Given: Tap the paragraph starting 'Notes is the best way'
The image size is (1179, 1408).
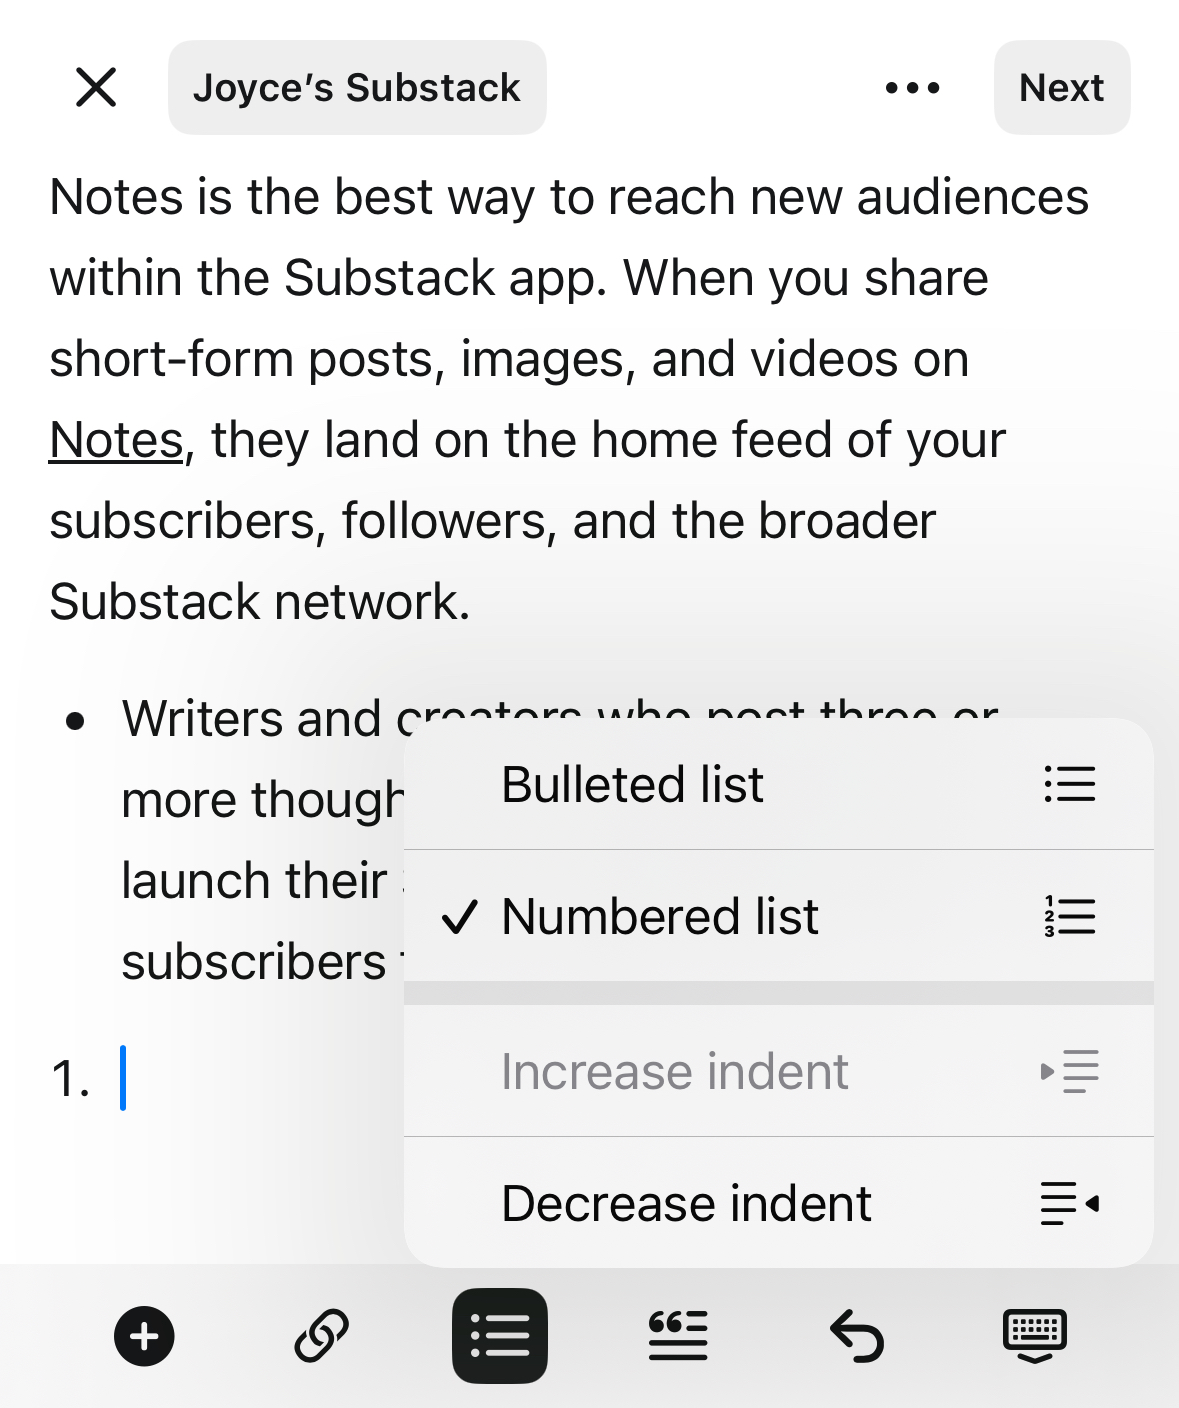Looking at the screenshot, I should click(x=569, y=399).
